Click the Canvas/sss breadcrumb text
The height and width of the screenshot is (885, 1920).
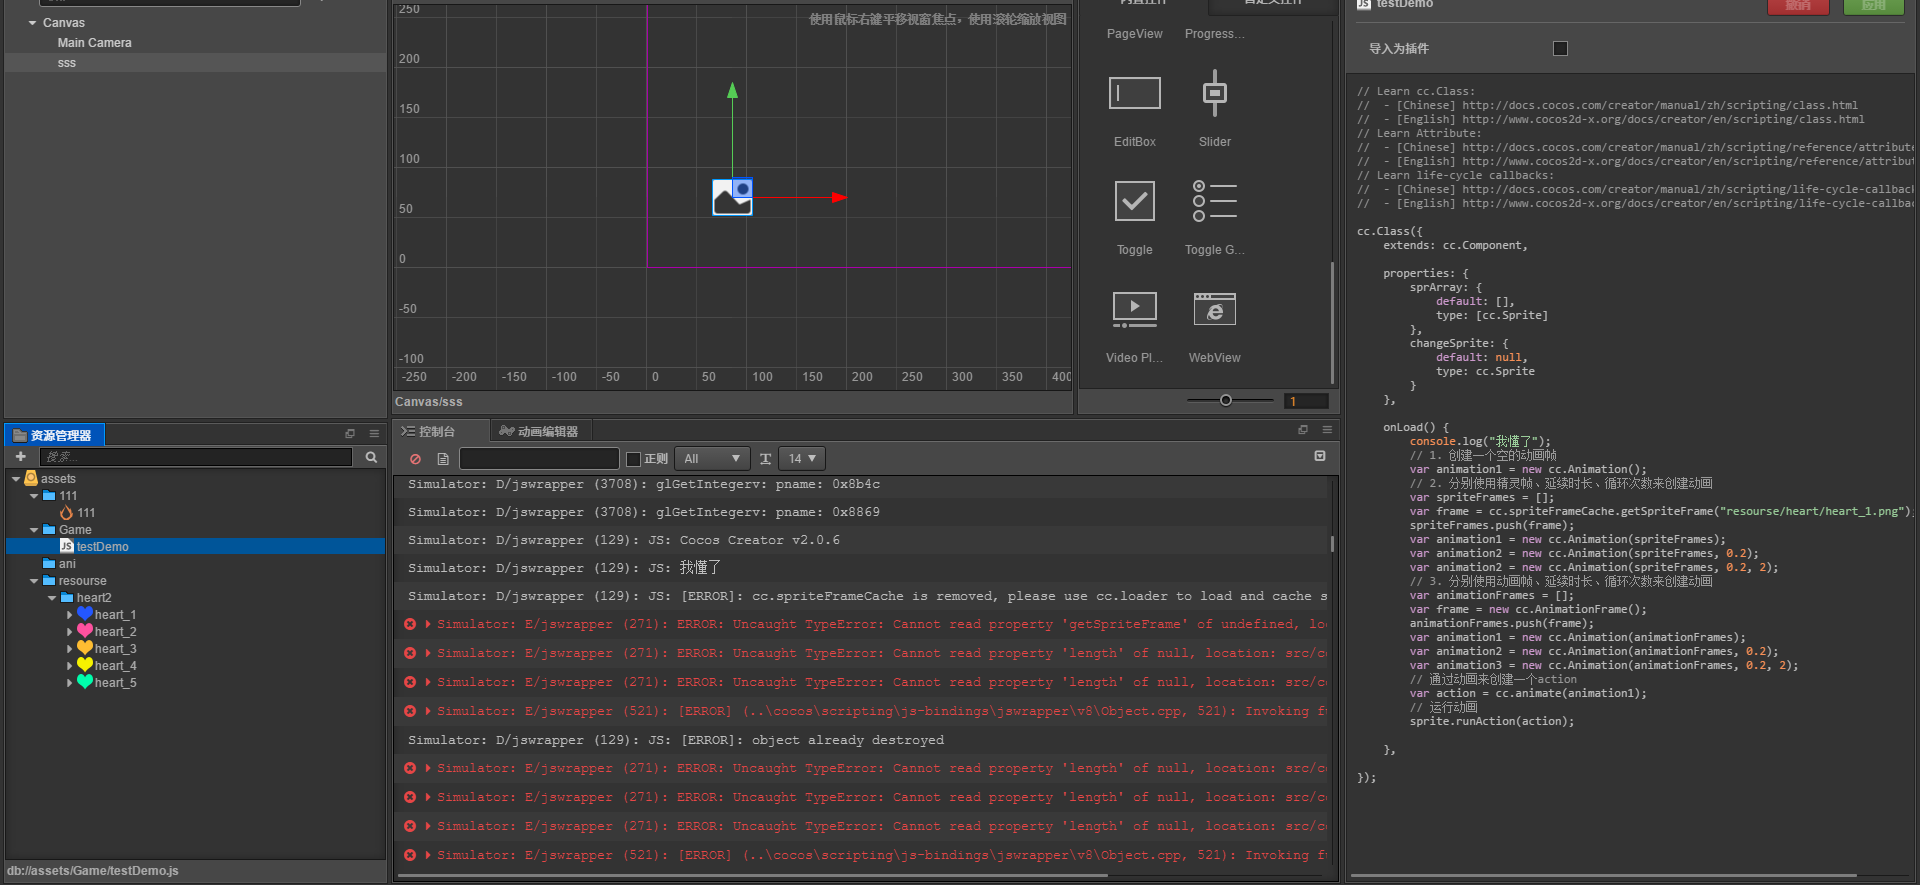pos(428,402)
